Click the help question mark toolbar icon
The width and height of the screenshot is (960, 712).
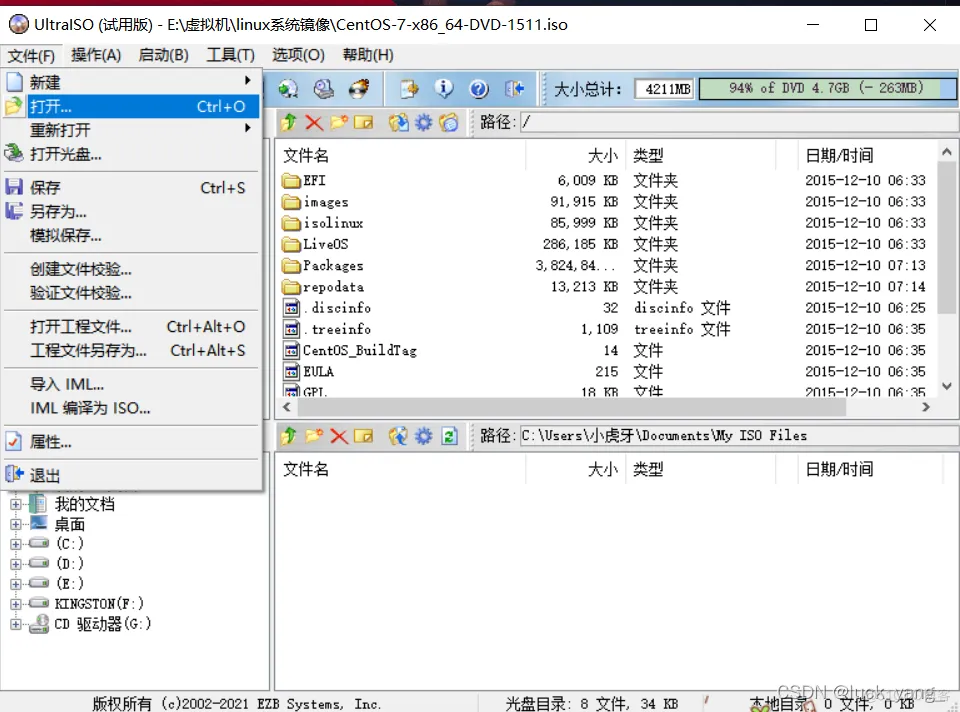[477, 90]
